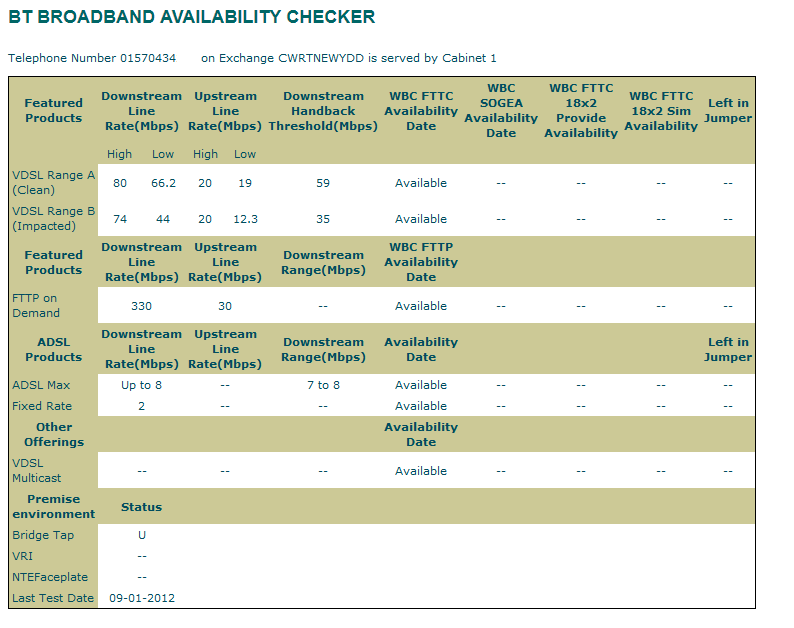The width and height of the screenshot is (794, 628).
Task: Click the VRI row label
Action: pos(22,556)
